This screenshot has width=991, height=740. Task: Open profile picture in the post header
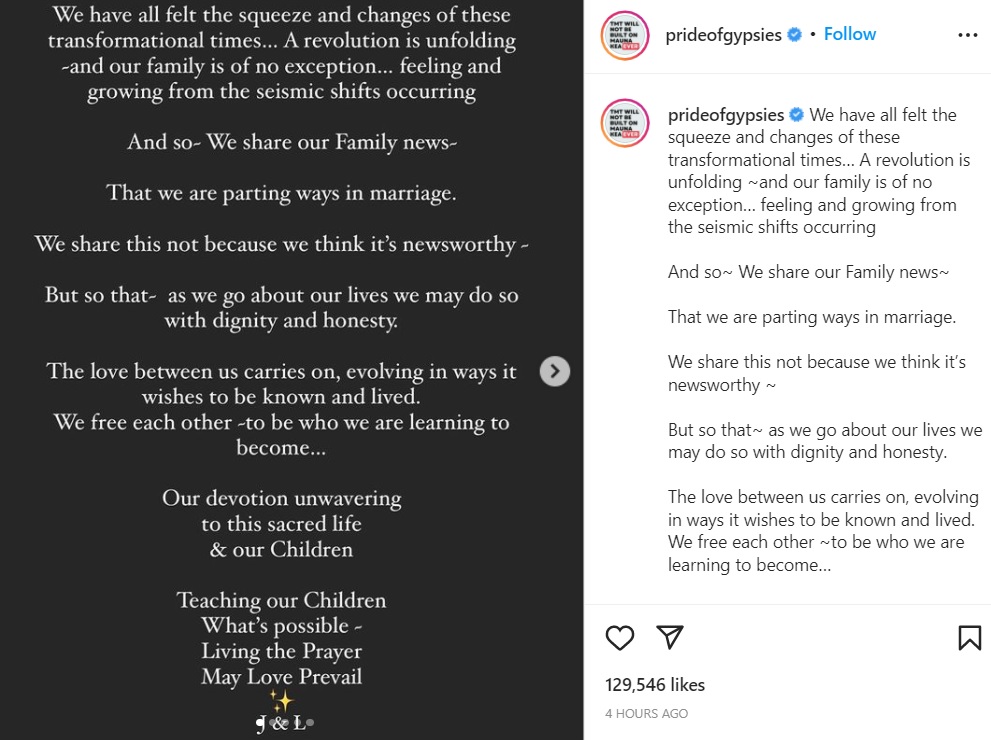click(625, 35)
